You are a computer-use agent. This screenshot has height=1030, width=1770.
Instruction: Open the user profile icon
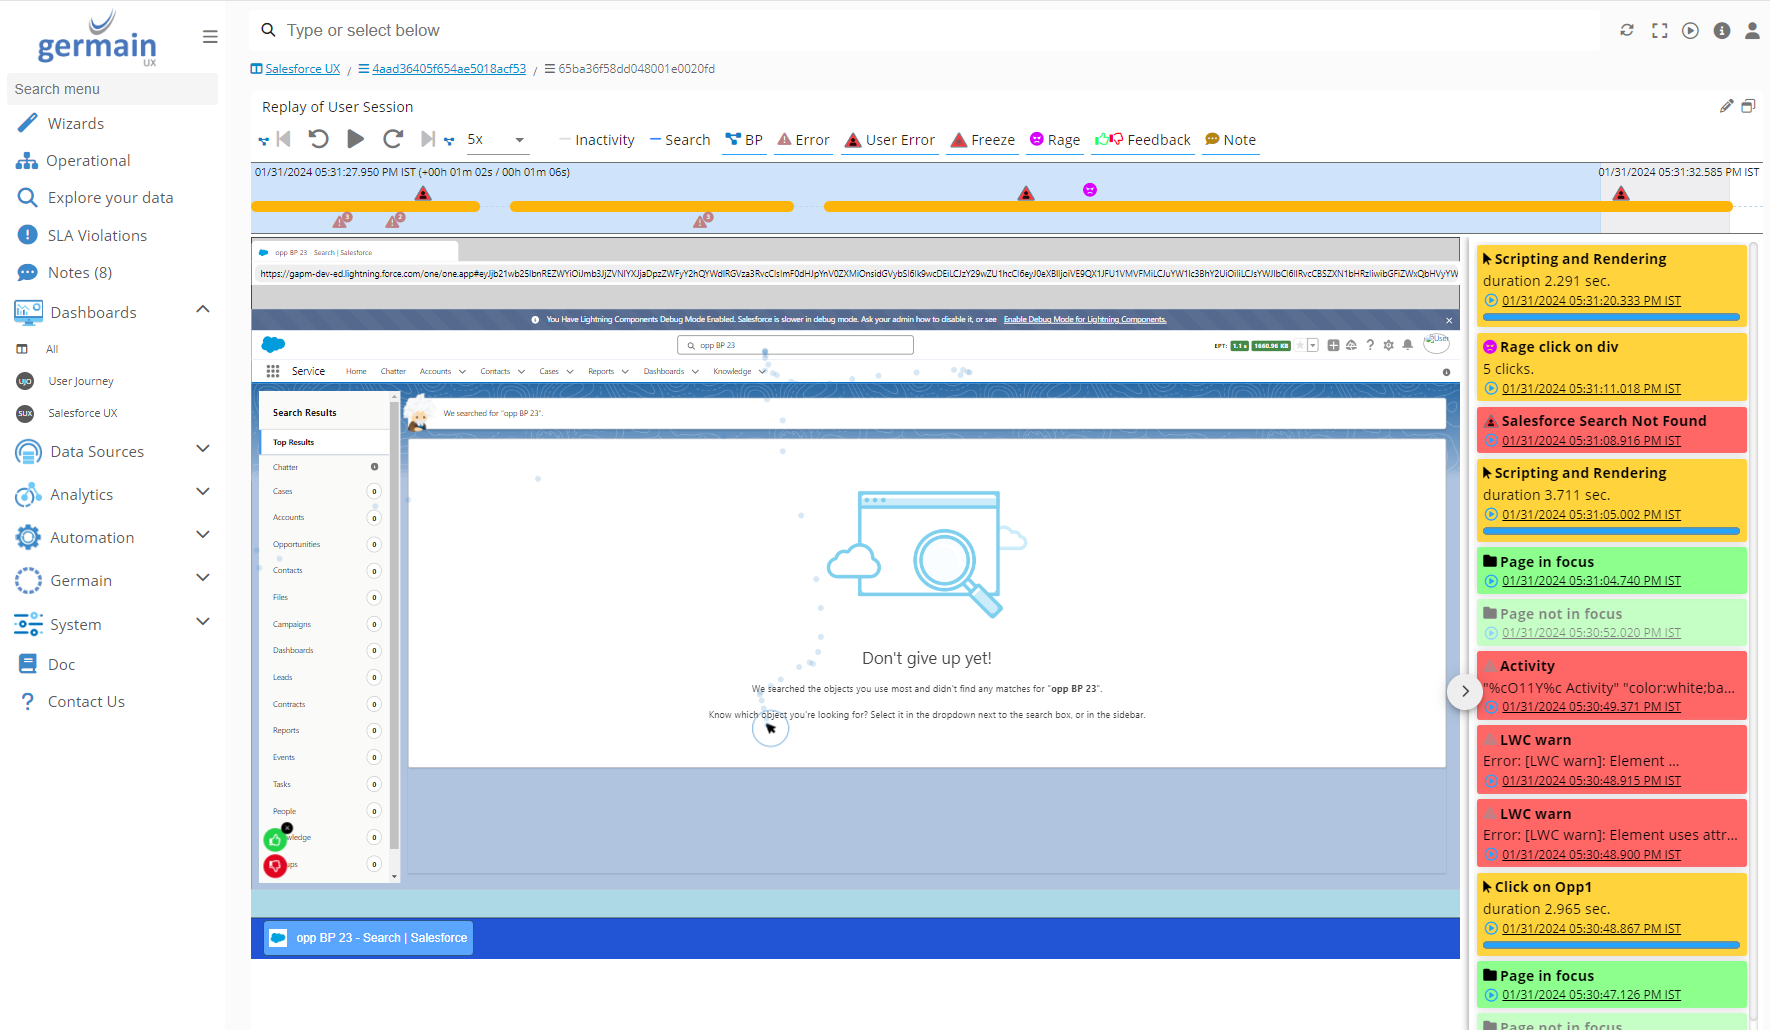(1752, 30)
